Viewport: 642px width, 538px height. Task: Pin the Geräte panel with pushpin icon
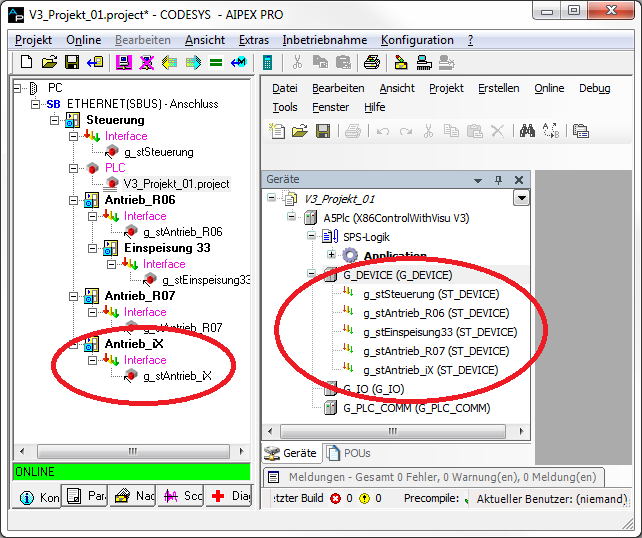click(x=498, y=180)
